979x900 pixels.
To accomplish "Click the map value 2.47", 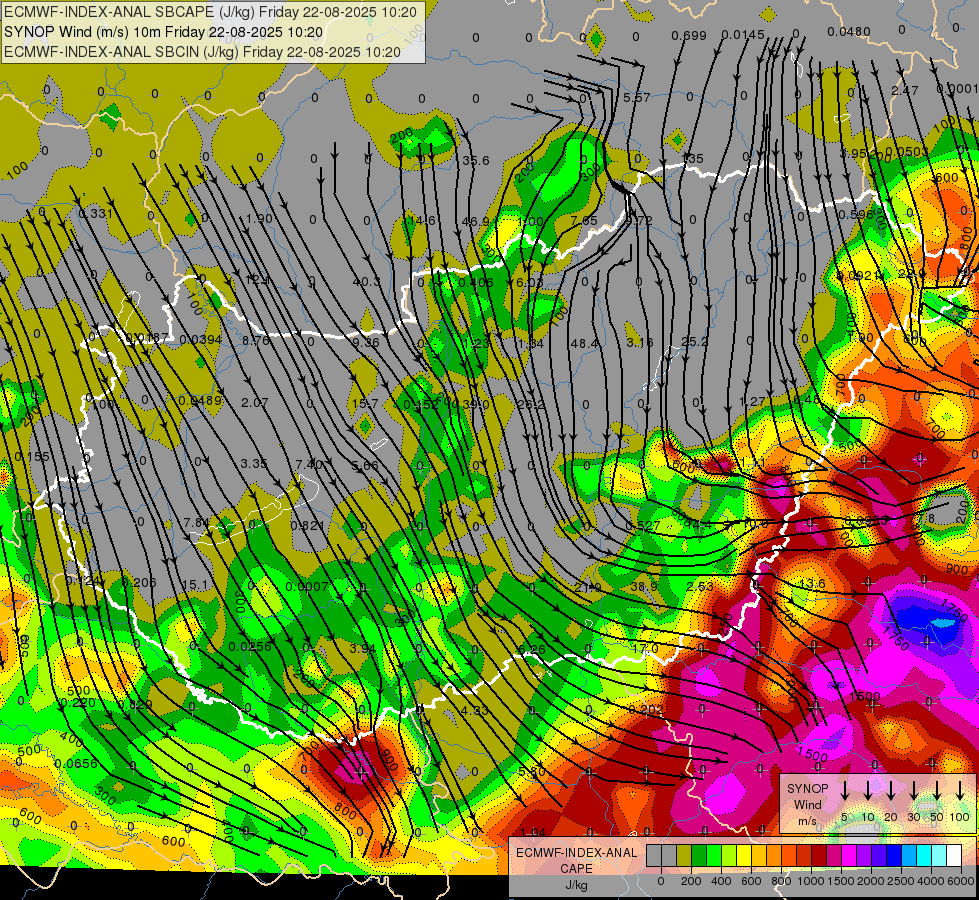I will click(905, 91).
